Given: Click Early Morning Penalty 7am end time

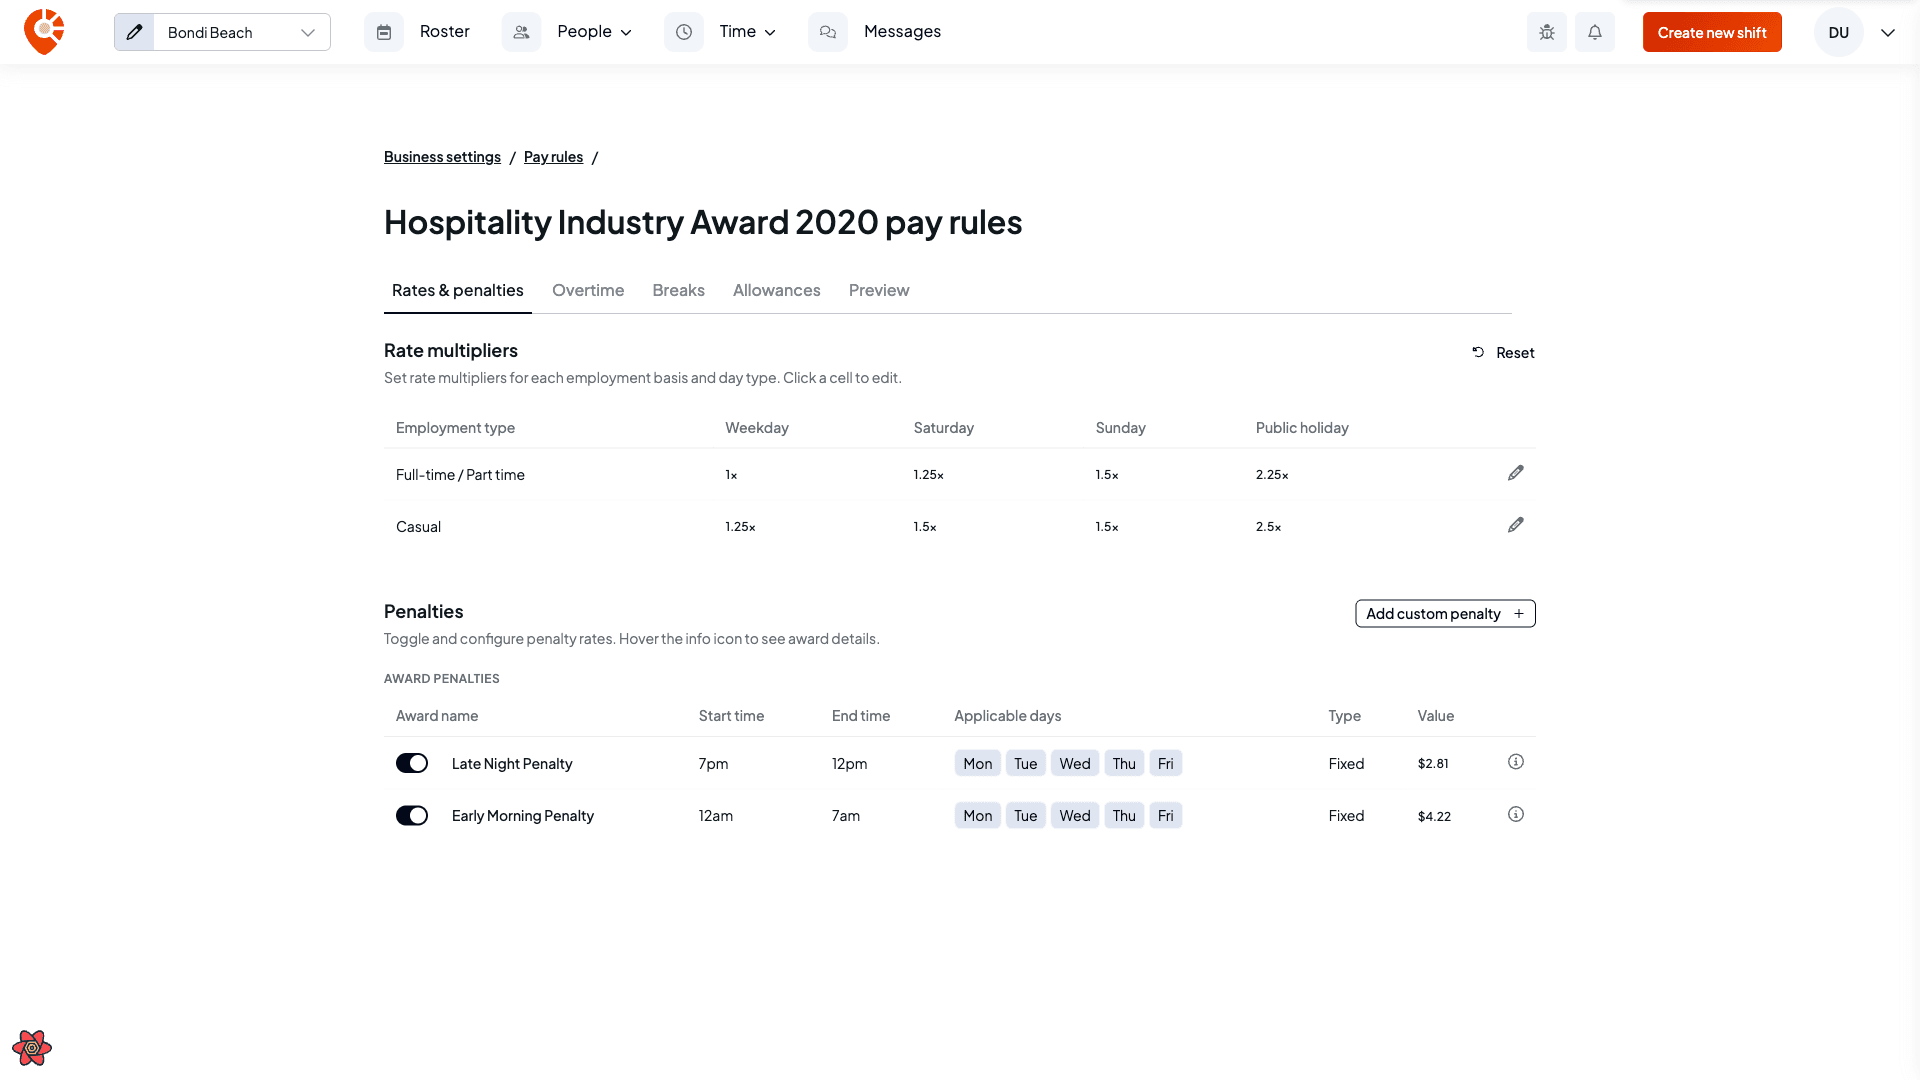Looking at the screenshot, I should click(x=845, y=816).
